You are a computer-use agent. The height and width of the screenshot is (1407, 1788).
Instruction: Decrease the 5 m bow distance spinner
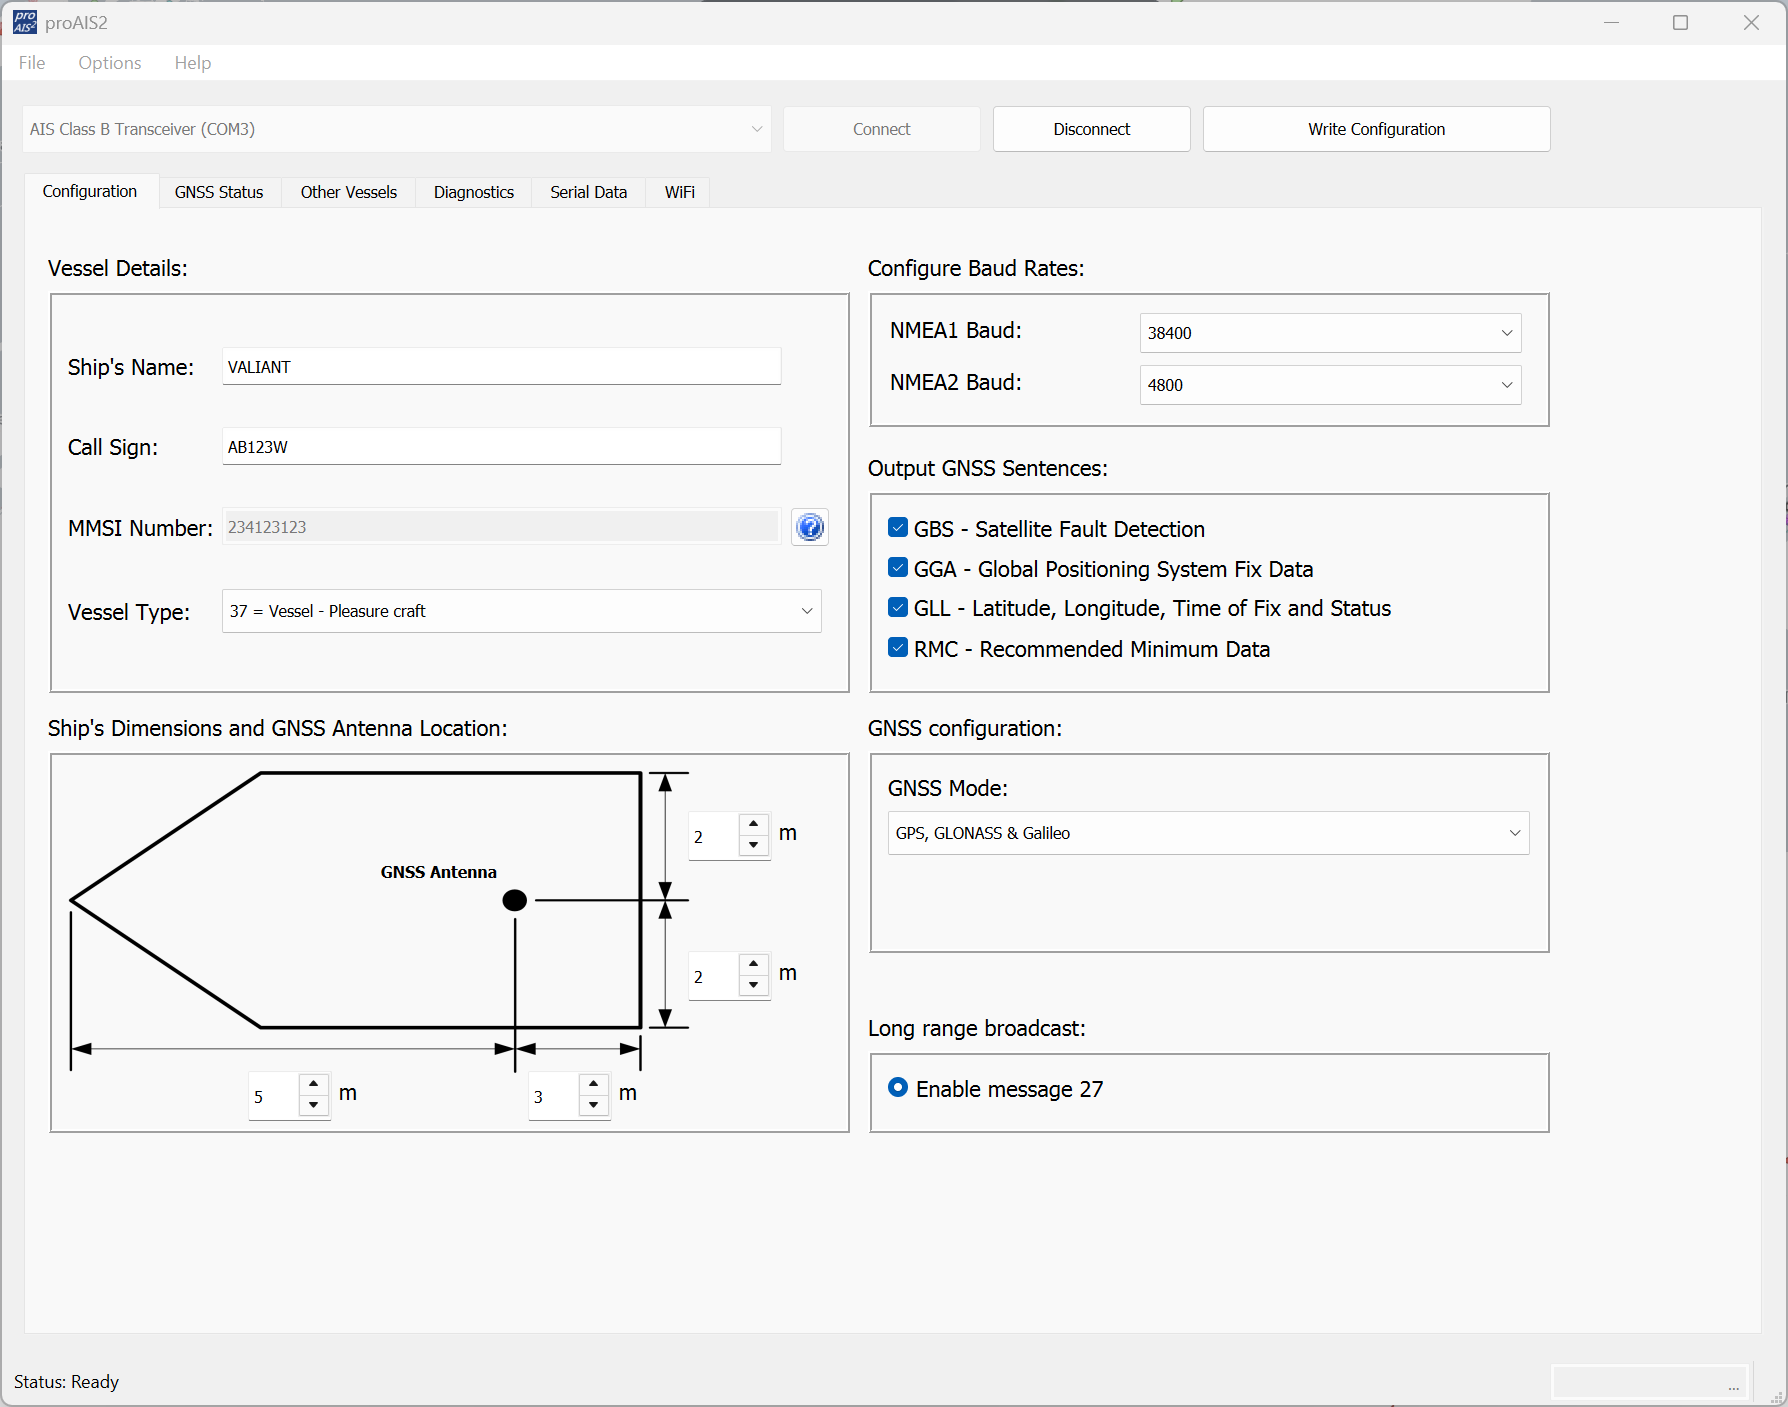tap(314, 1105)
